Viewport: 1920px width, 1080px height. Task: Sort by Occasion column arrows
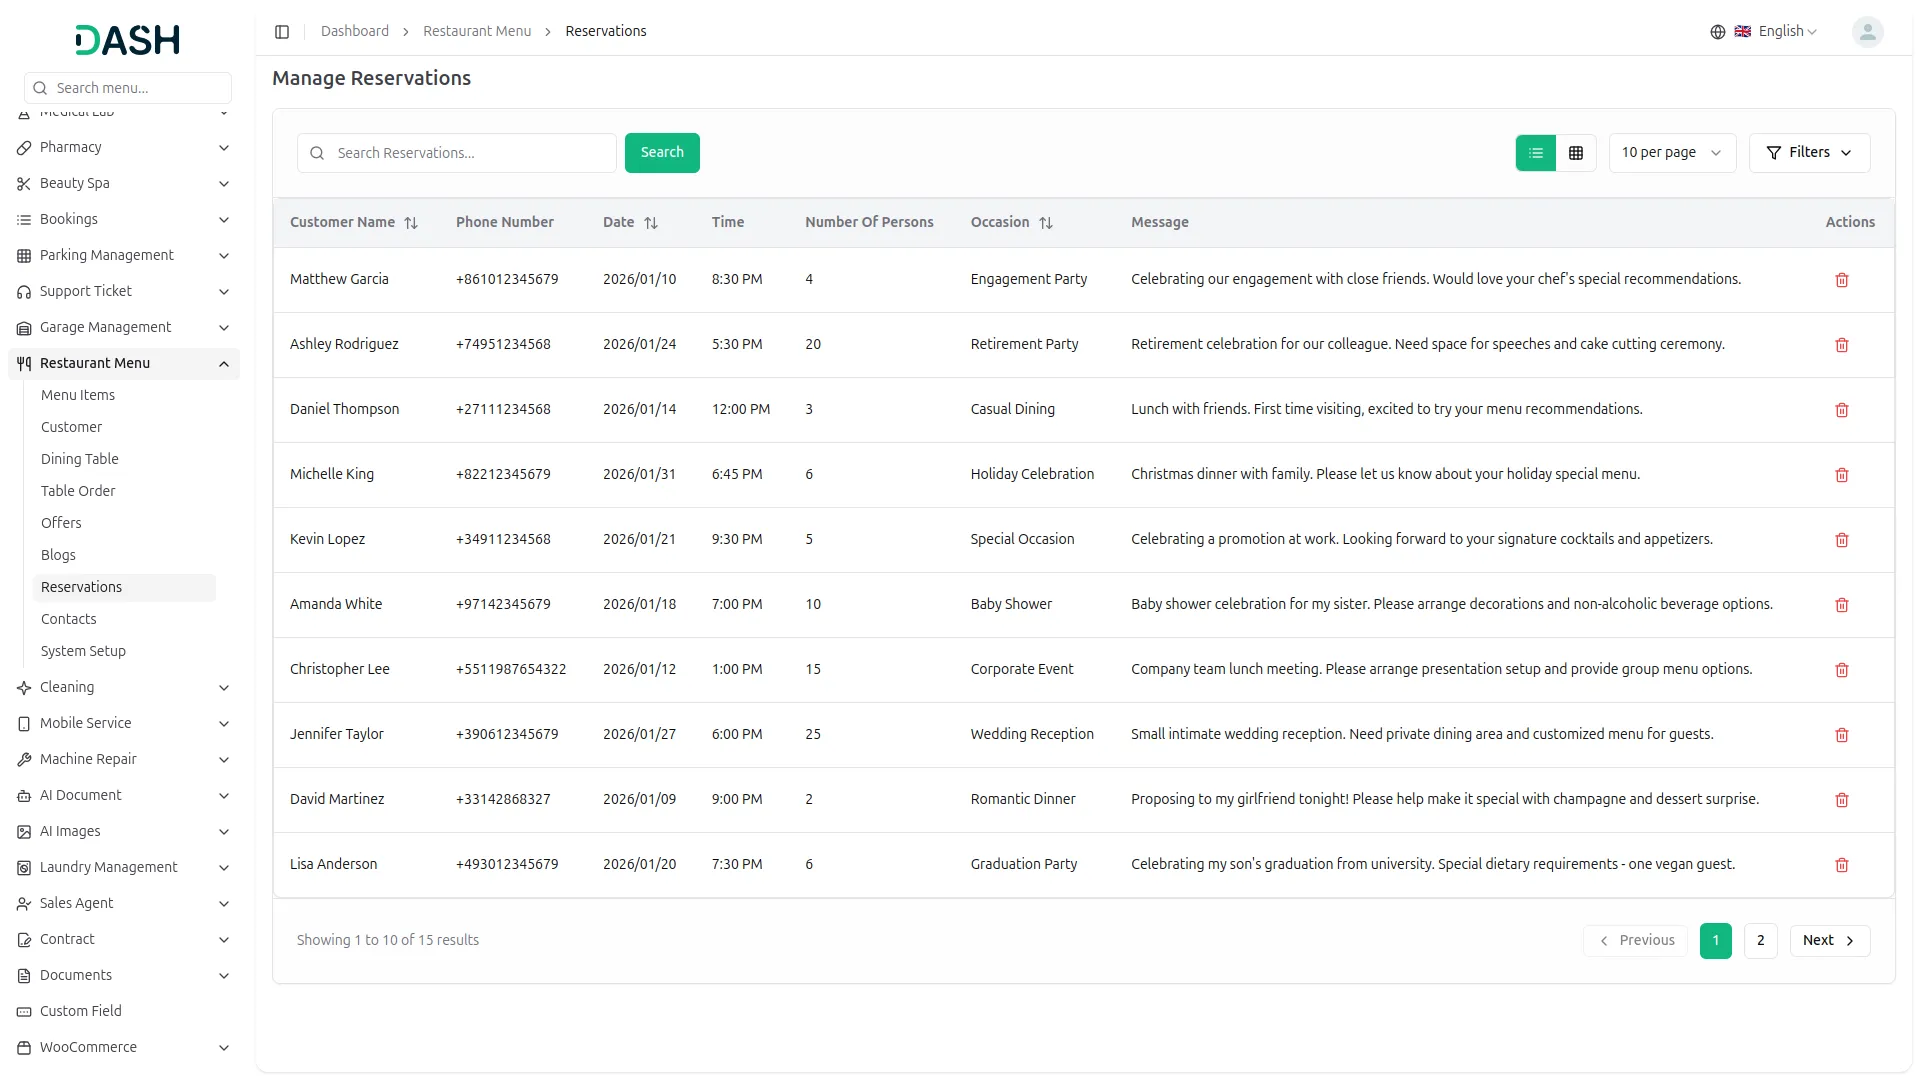1046,223
